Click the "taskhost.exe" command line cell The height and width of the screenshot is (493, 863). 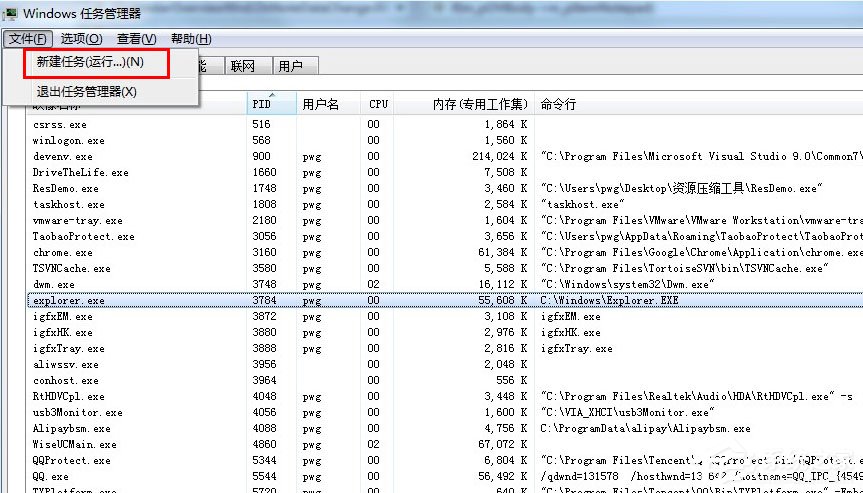point(583,205)
